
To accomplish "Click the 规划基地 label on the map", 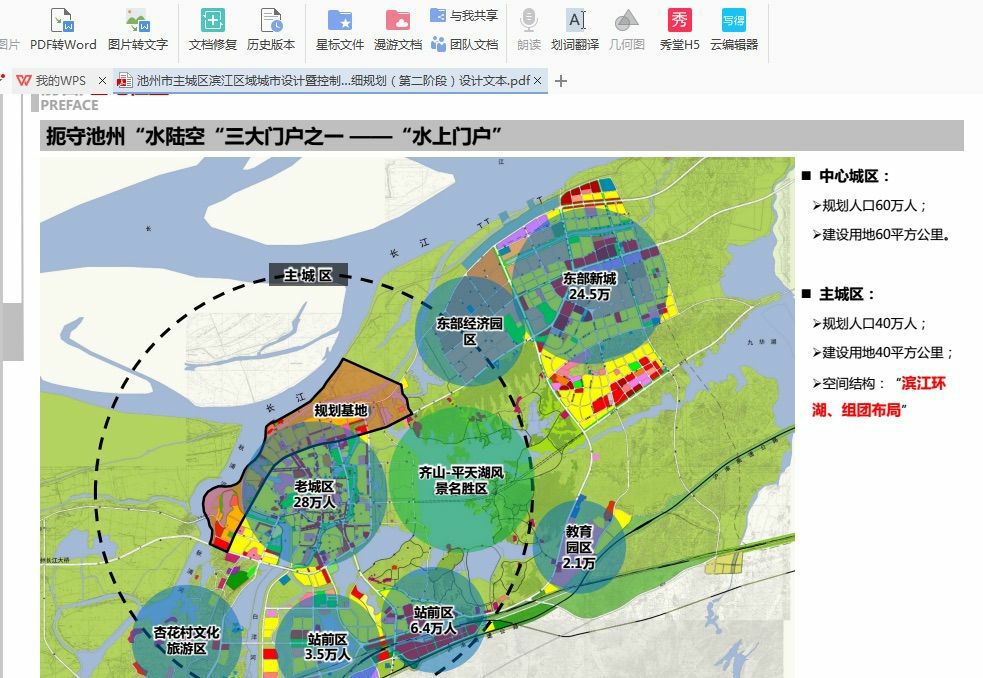I will pyautogui.click(x=340, y=410).
